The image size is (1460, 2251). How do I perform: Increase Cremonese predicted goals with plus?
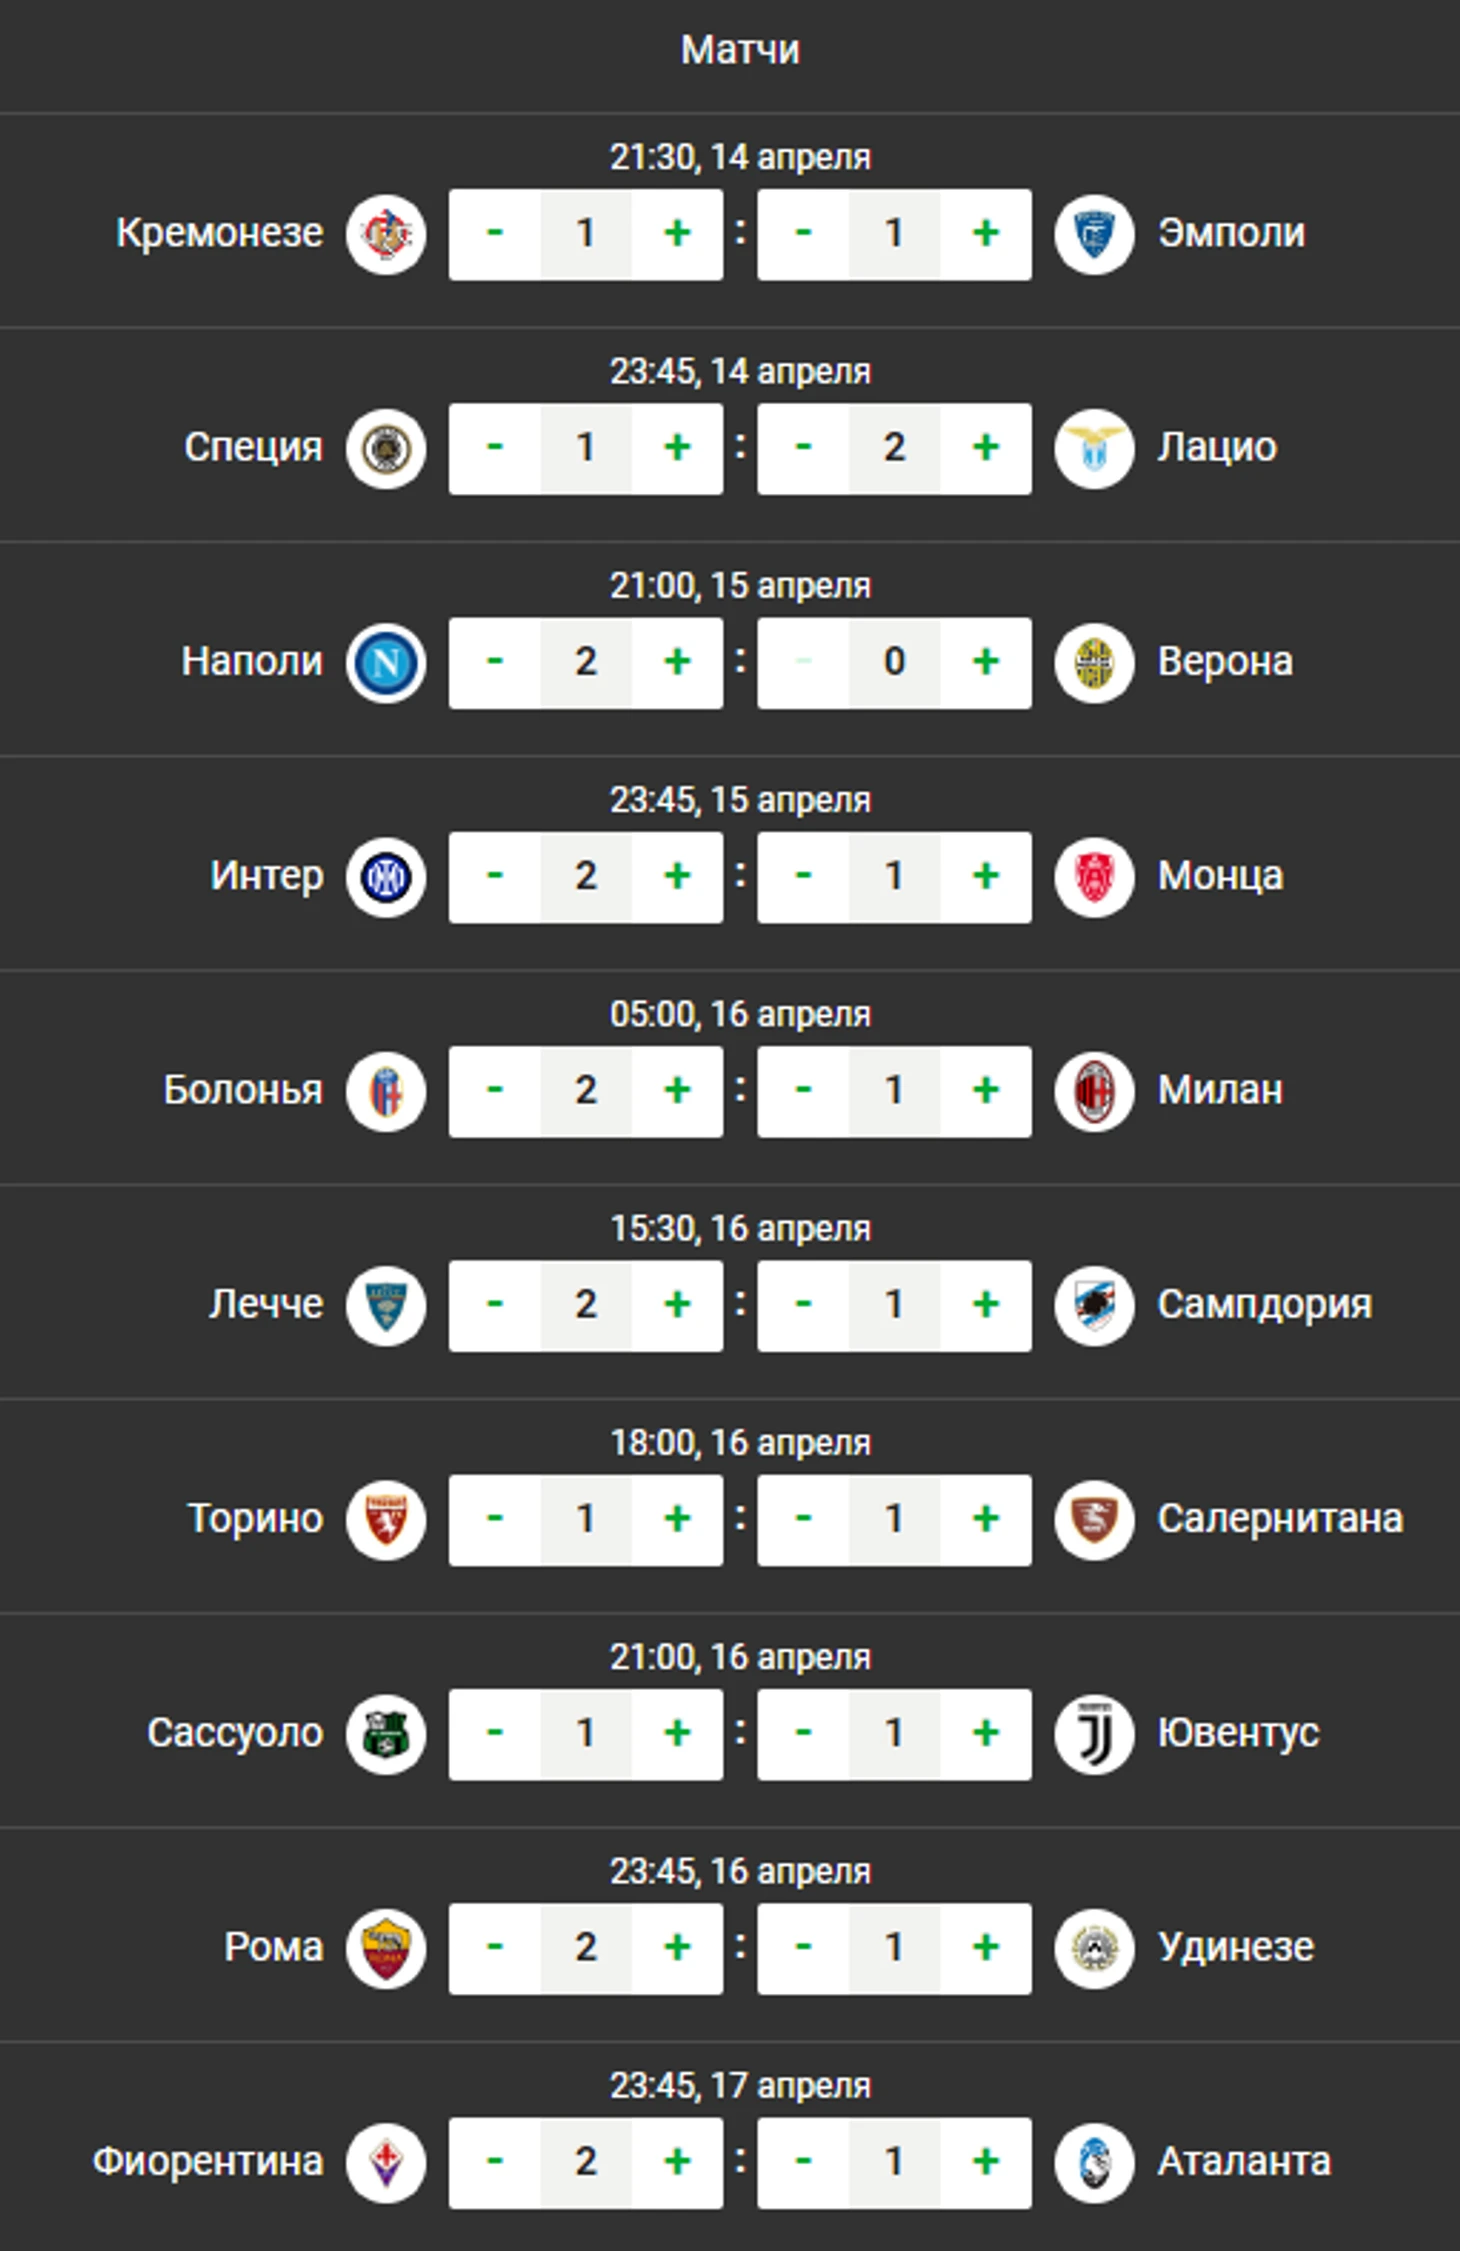677,234
